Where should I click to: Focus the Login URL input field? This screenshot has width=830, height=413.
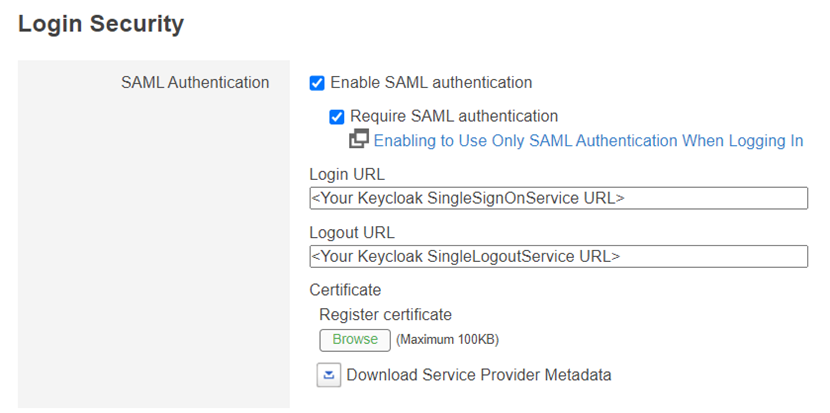point(700,198)
